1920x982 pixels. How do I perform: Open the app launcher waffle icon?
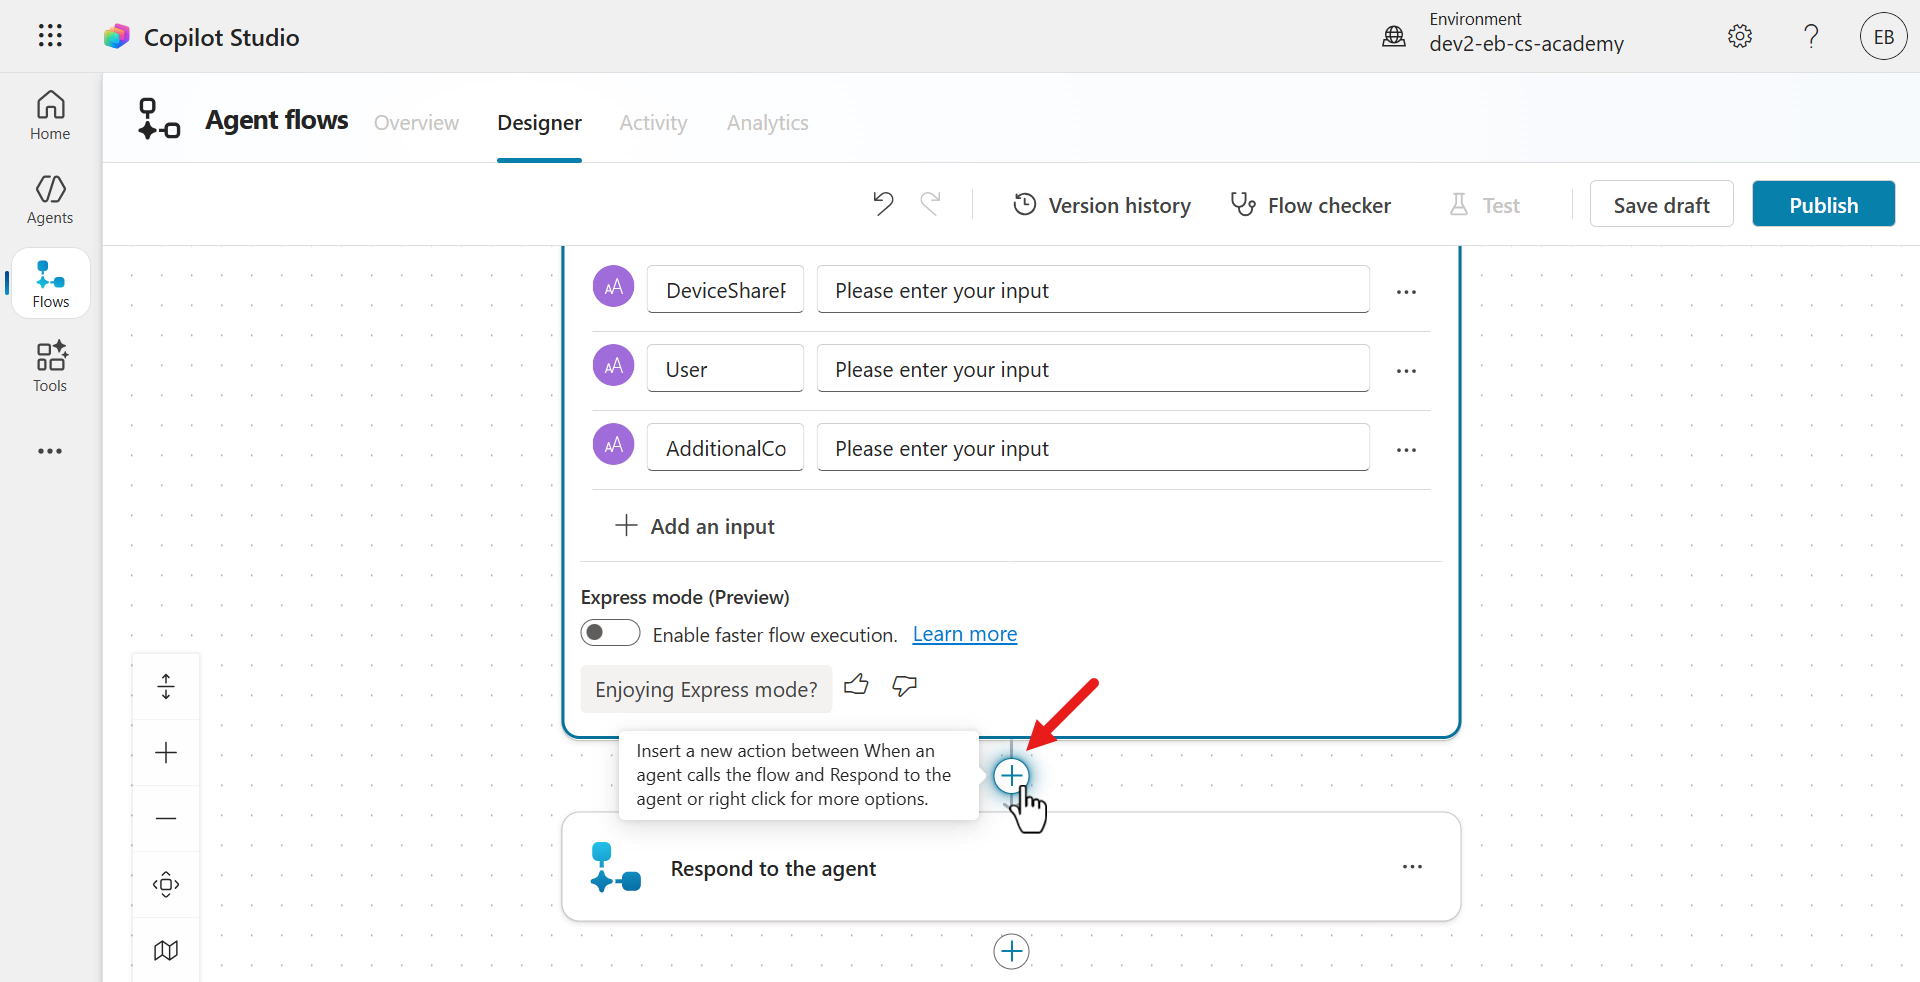click(x=50, y=36)
